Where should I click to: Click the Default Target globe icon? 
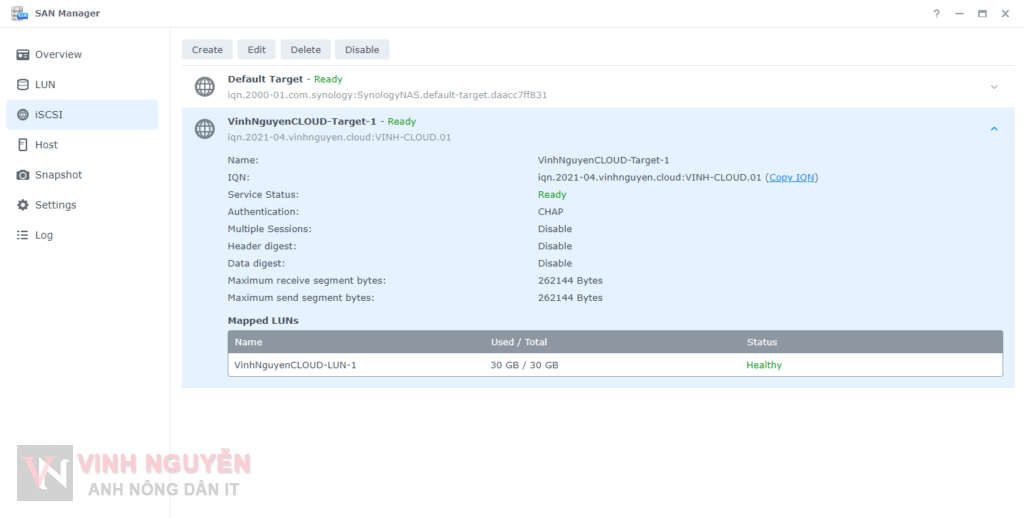pos(205,87)
